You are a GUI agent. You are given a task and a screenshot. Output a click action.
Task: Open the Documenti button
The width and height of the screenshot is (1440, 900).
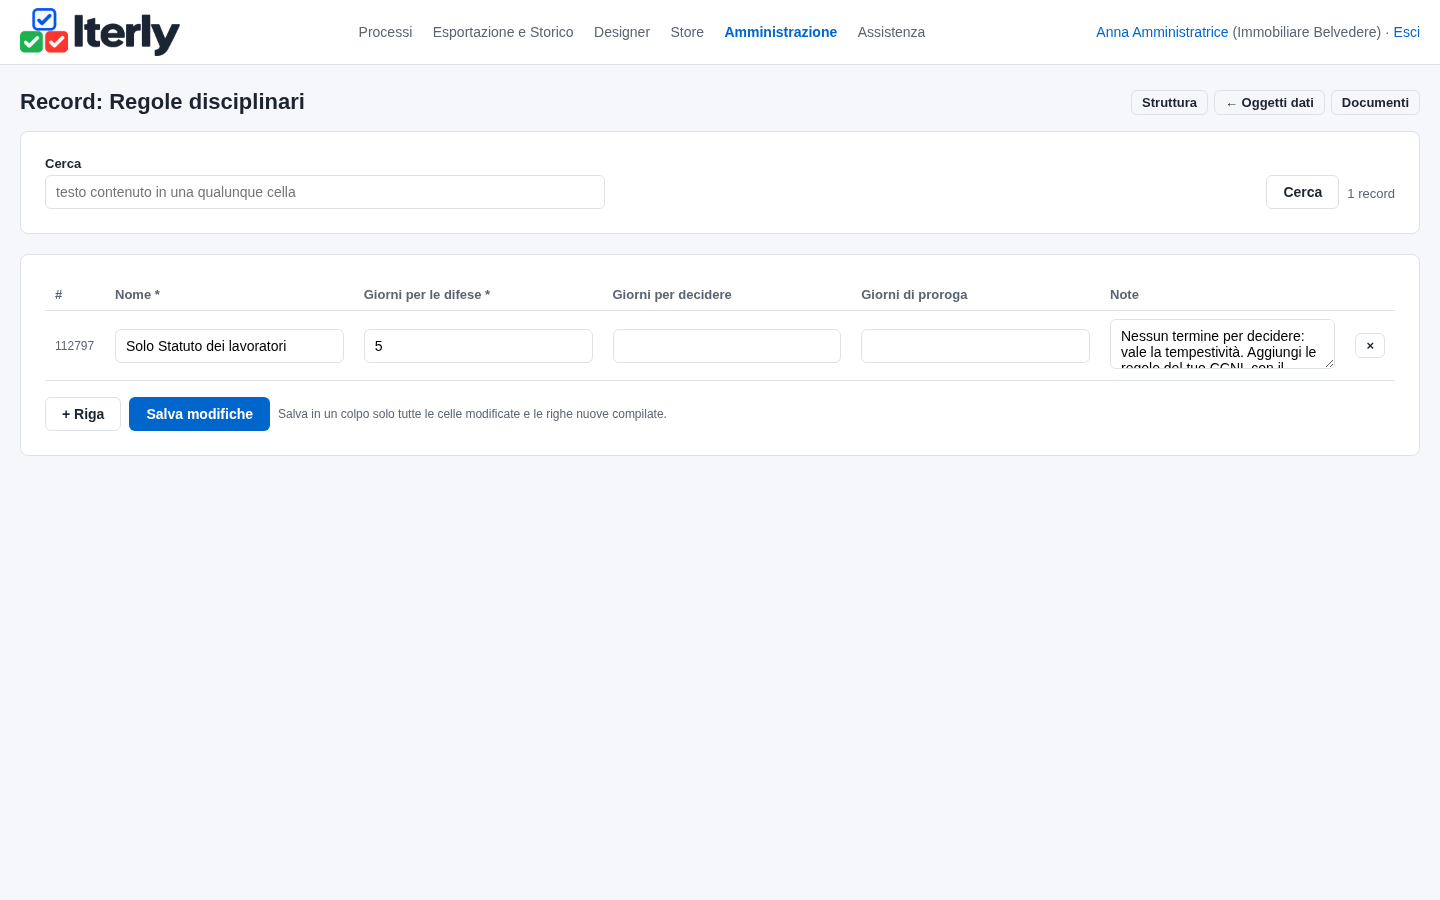pos(1375,103)
